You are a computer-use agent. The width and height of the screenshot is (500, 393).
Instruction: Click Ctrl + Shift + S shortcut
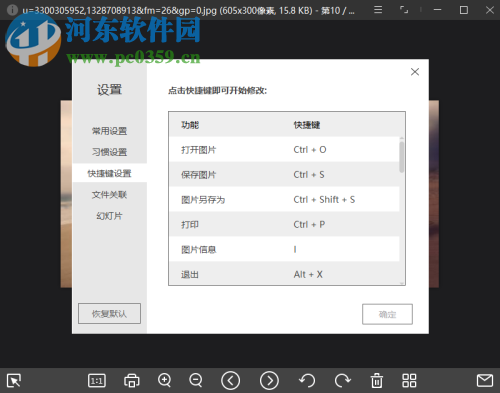324,200
